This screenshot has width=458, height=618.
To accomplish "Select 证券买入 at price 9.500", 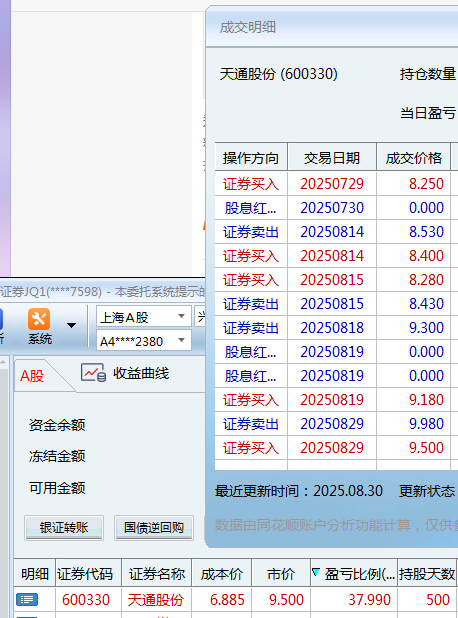I will (336, 448).
